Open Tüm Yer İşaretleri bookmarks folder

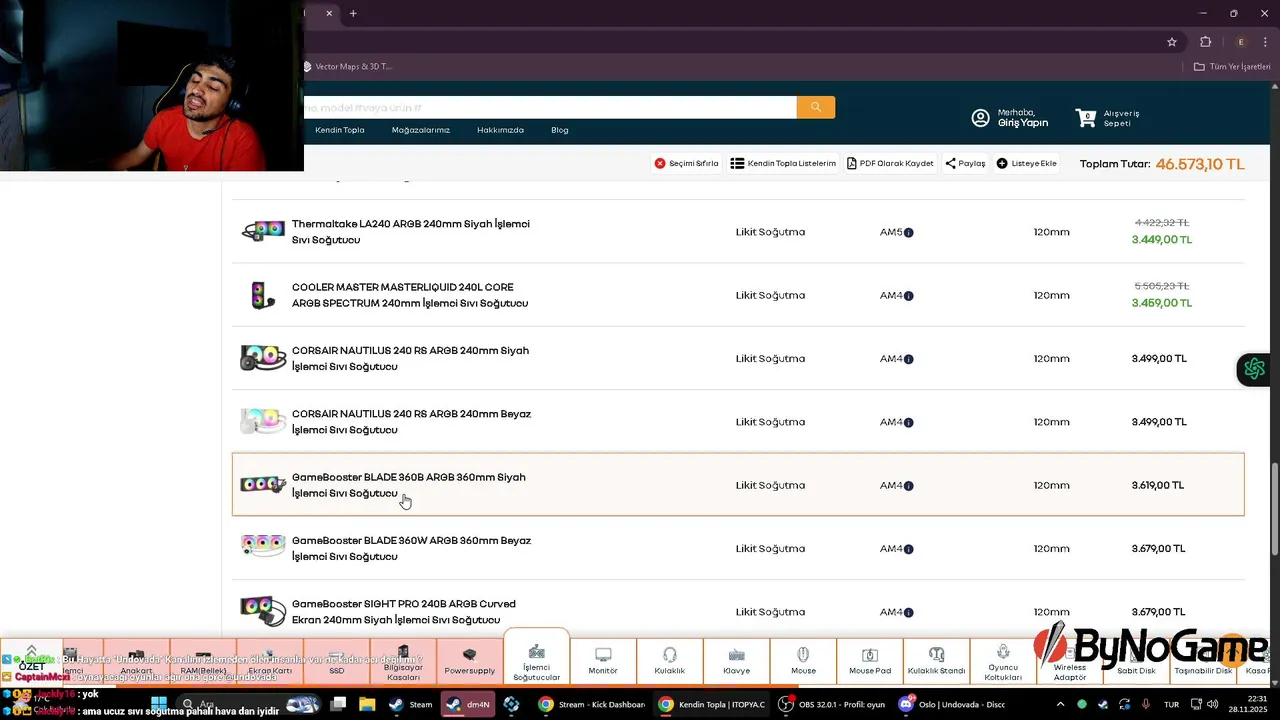[x=1232, y=67]
